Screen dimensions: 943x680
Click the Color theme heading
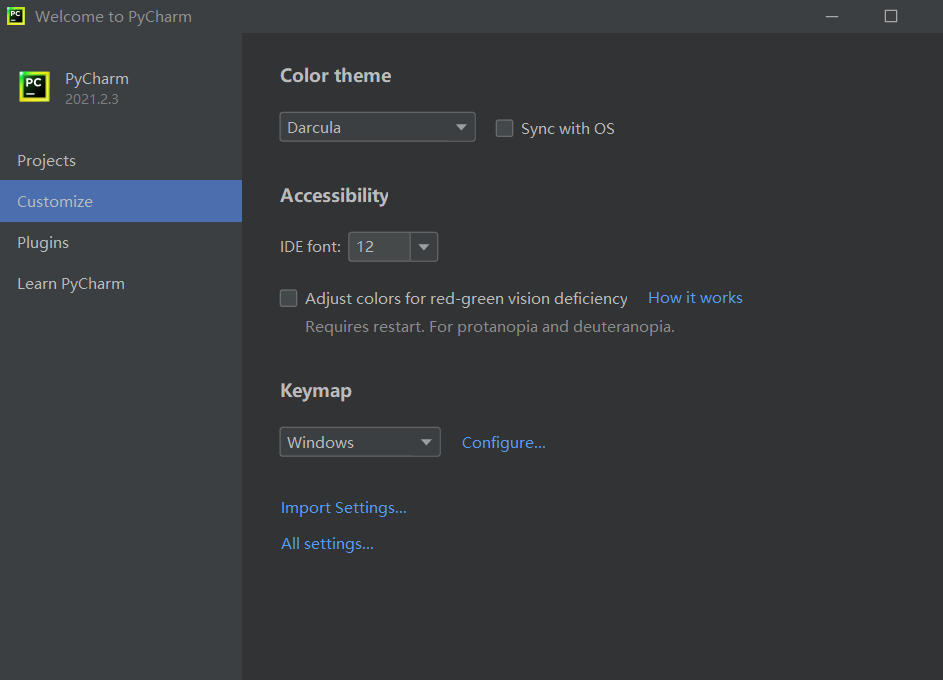coord(336,75)
